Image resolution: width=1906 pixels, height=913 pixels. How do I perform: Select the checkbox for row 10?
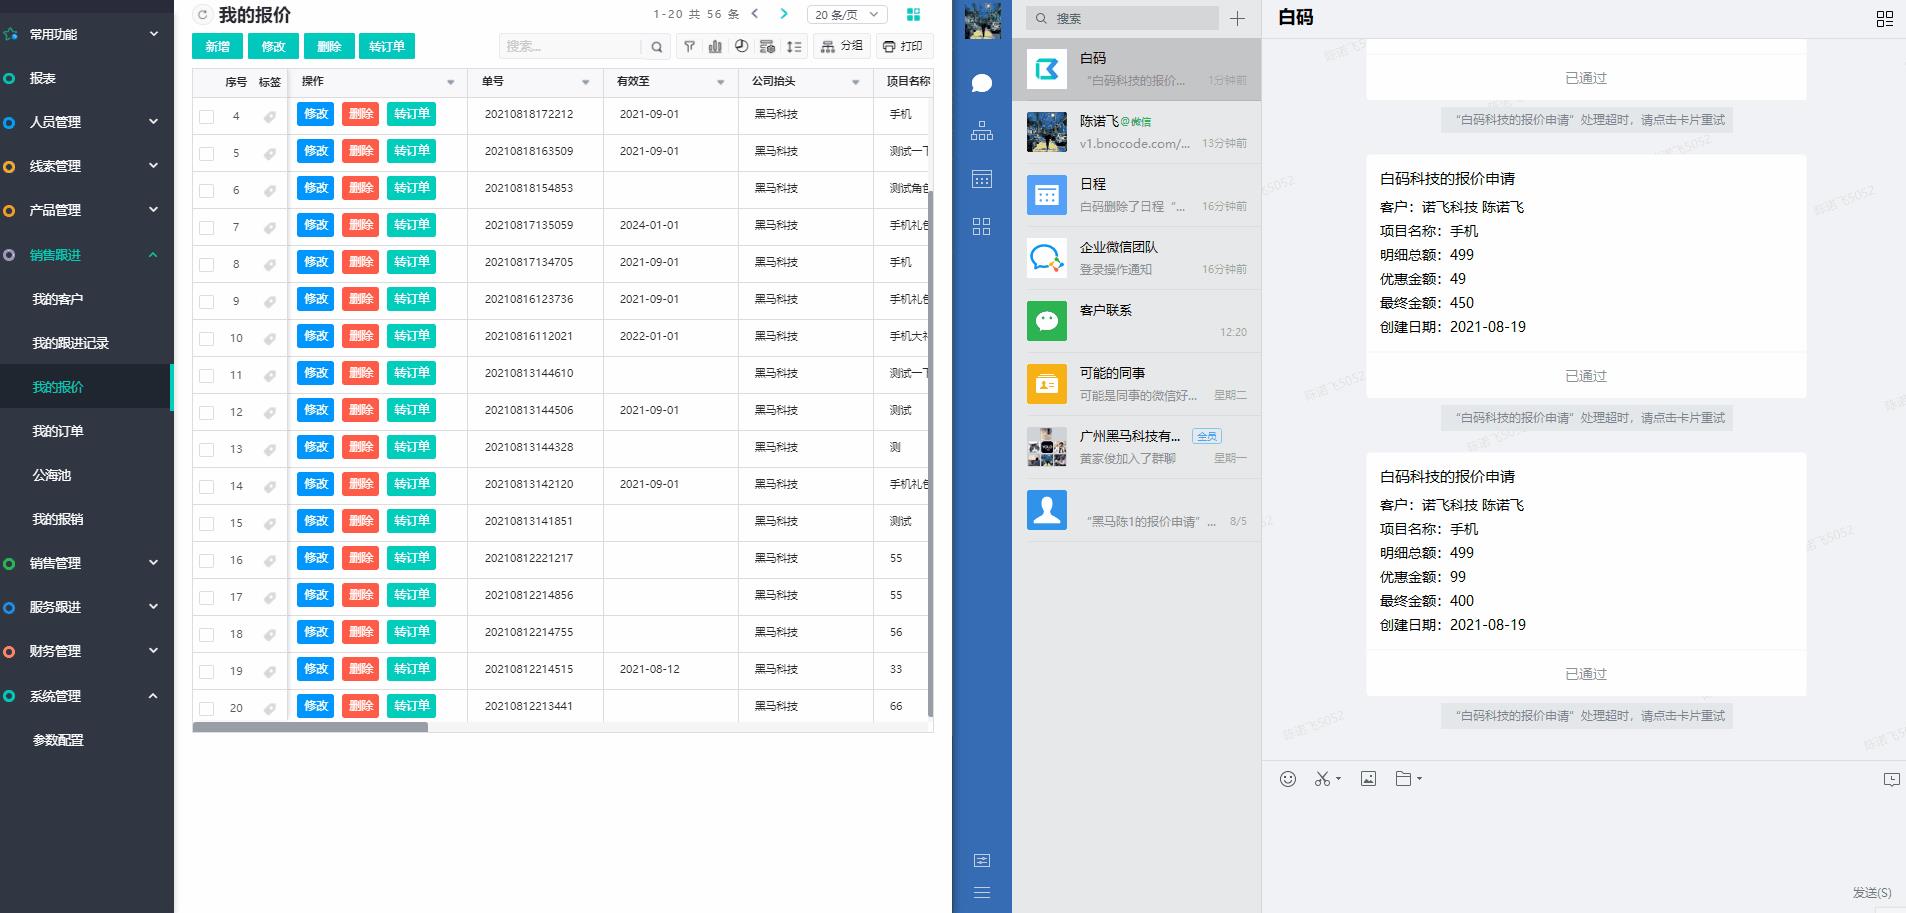coord(207,338)
